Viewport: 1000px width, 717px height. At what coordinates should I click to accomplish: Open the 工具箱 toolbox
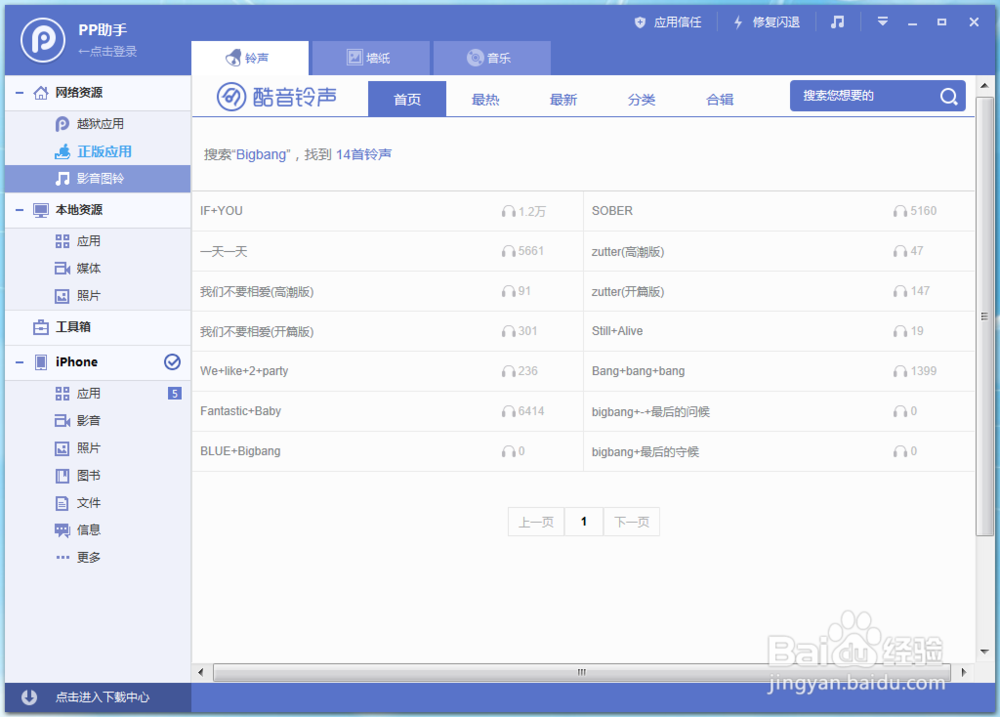pyautogui.click(x=98, y=327)
